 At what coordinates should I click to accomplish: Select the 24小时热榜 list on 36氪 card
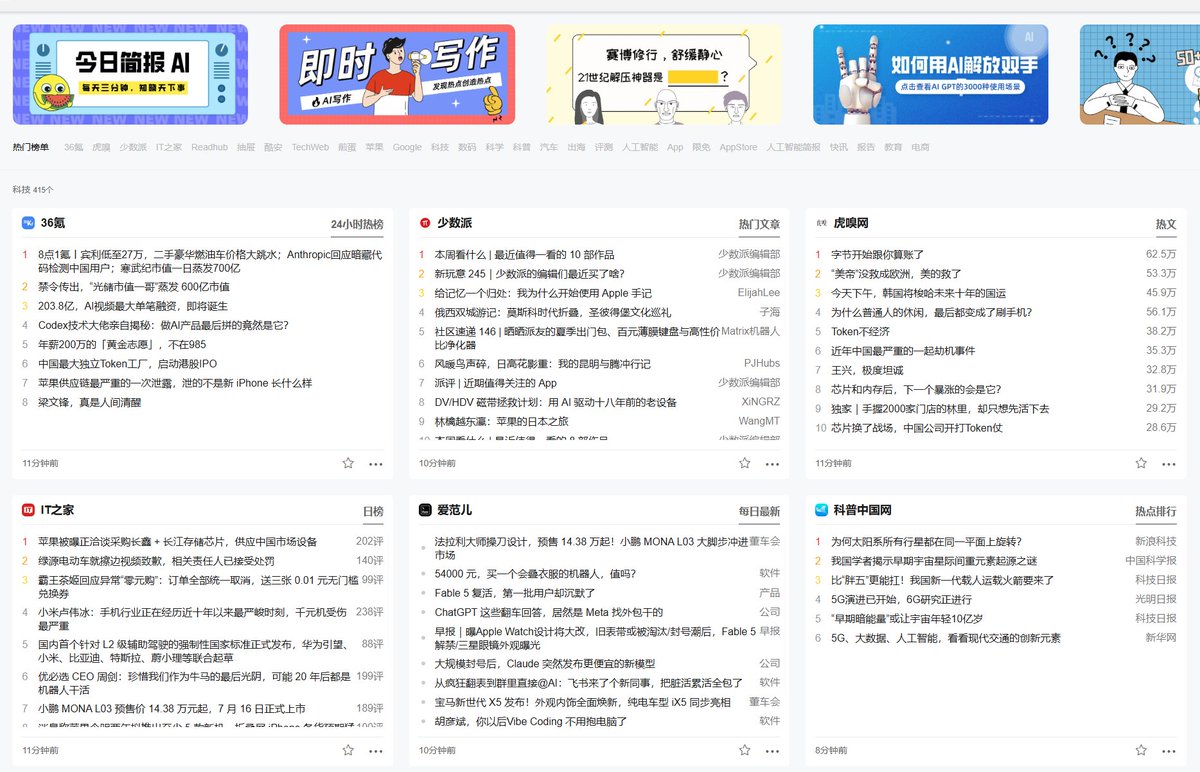(x=357, y=224)
